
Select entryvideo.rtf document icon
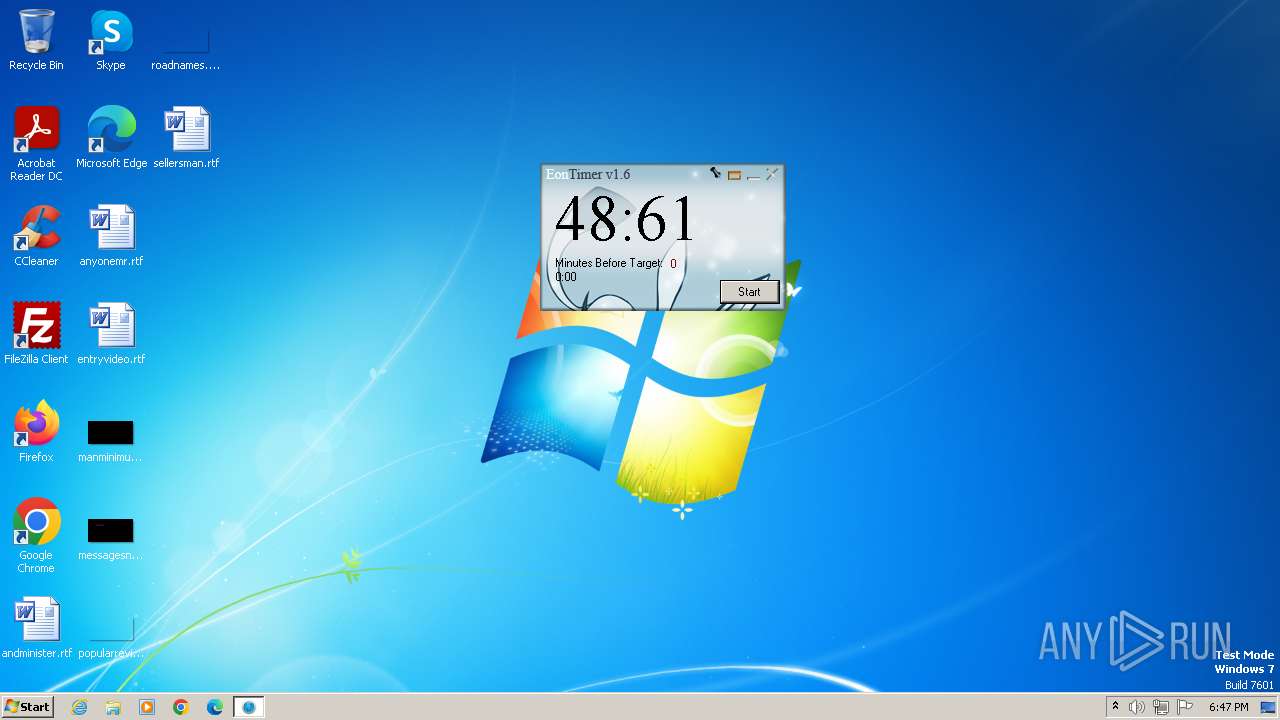point(111,334)
